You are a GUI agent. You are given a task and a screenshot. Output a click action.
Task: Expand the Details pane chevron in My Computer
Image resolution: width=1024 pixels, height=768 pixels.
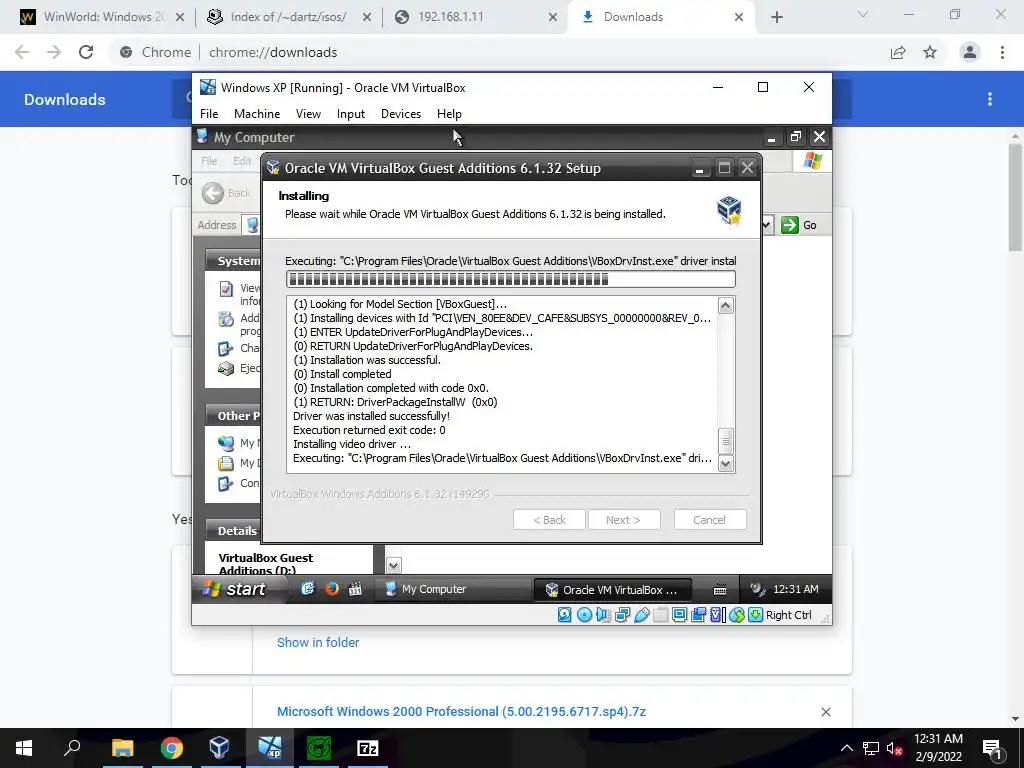393,565
